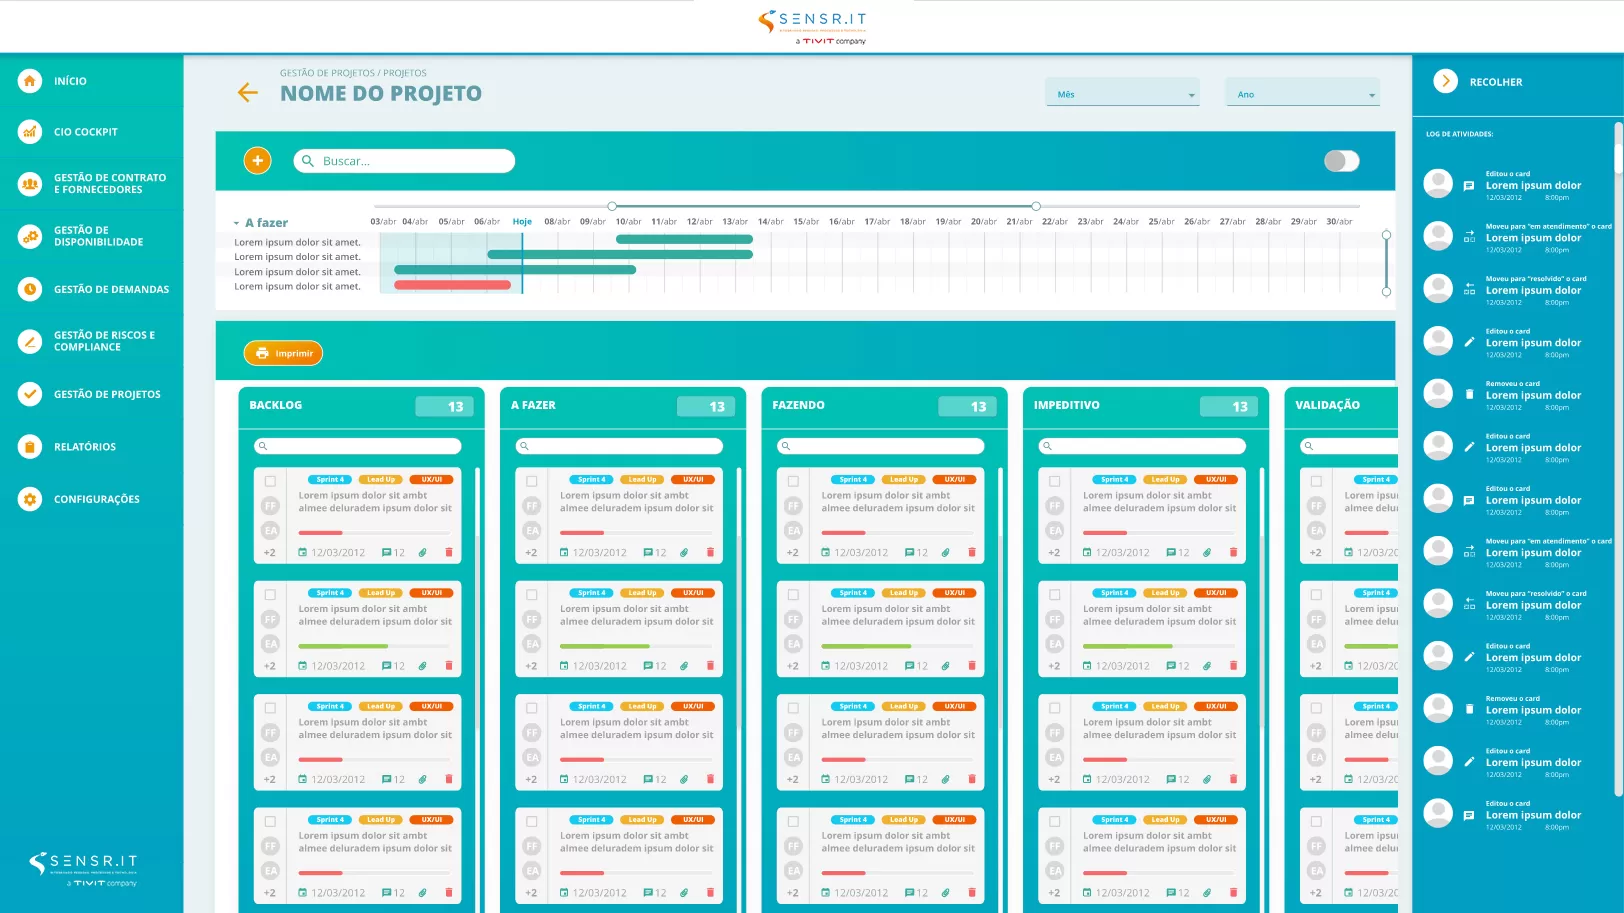Select the CIO Cockpit sidebar icon
The width and height of the screenshot is (1624, 913).
[29, 131]
